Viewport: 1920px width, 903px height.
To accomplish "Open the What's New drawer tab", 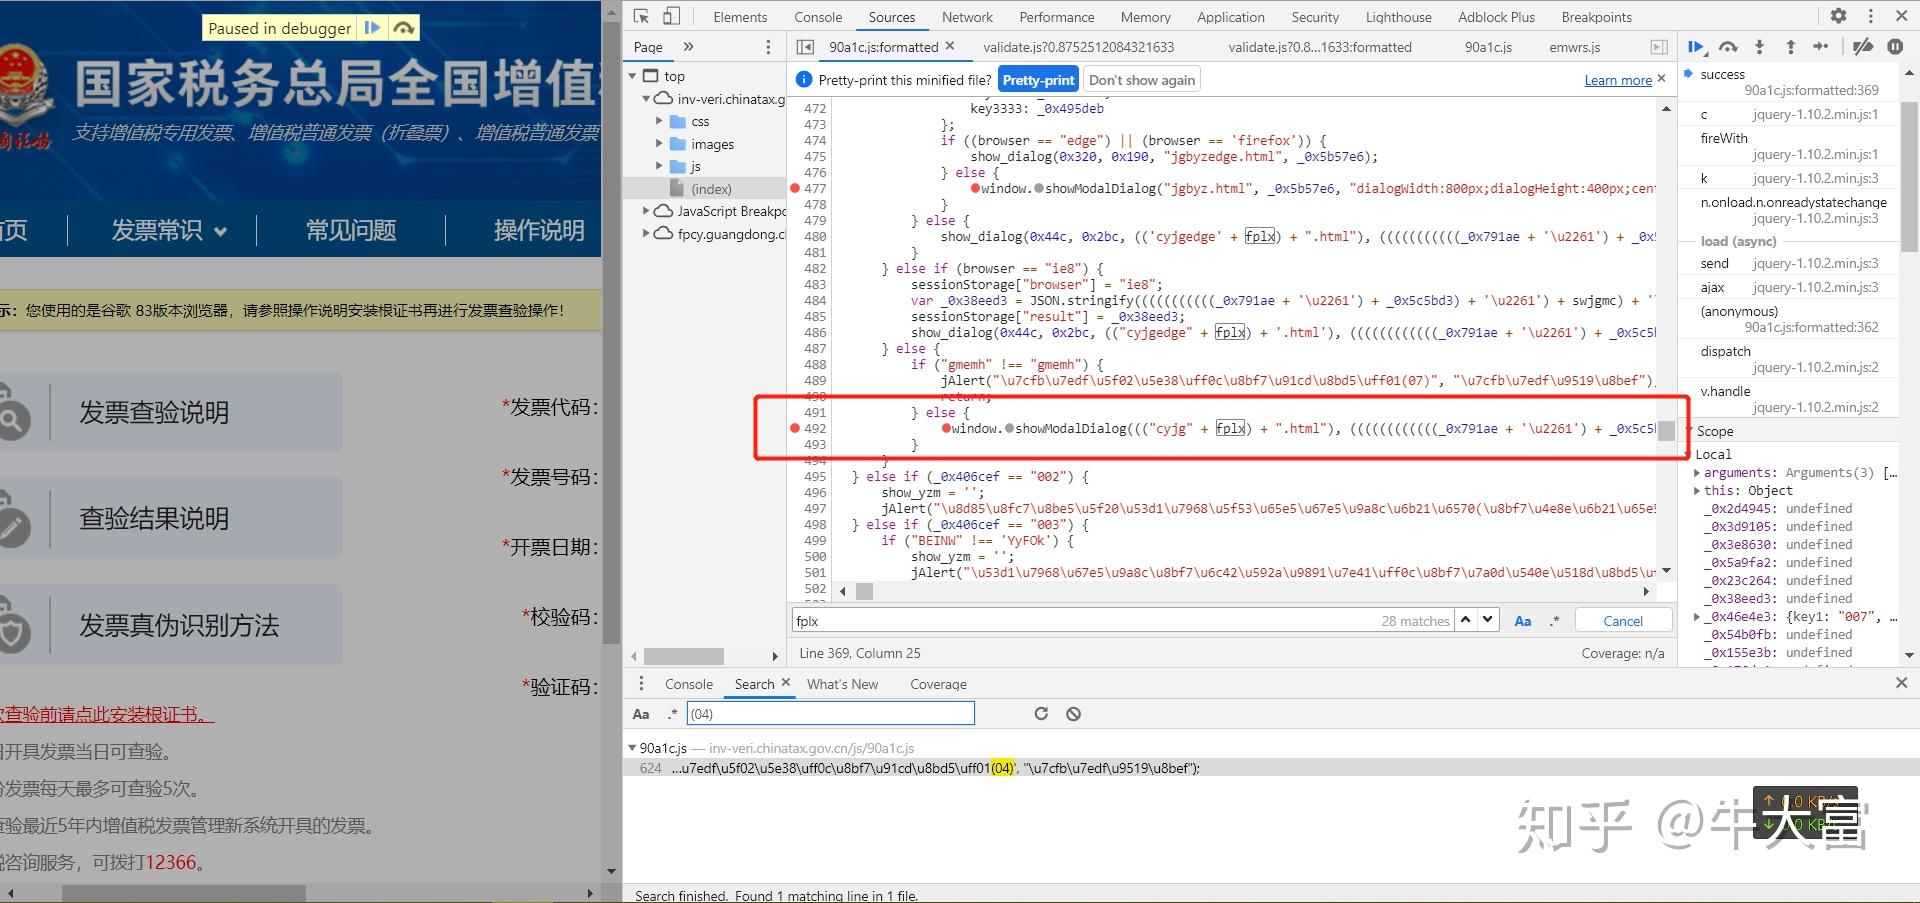I will coord(841,683).
